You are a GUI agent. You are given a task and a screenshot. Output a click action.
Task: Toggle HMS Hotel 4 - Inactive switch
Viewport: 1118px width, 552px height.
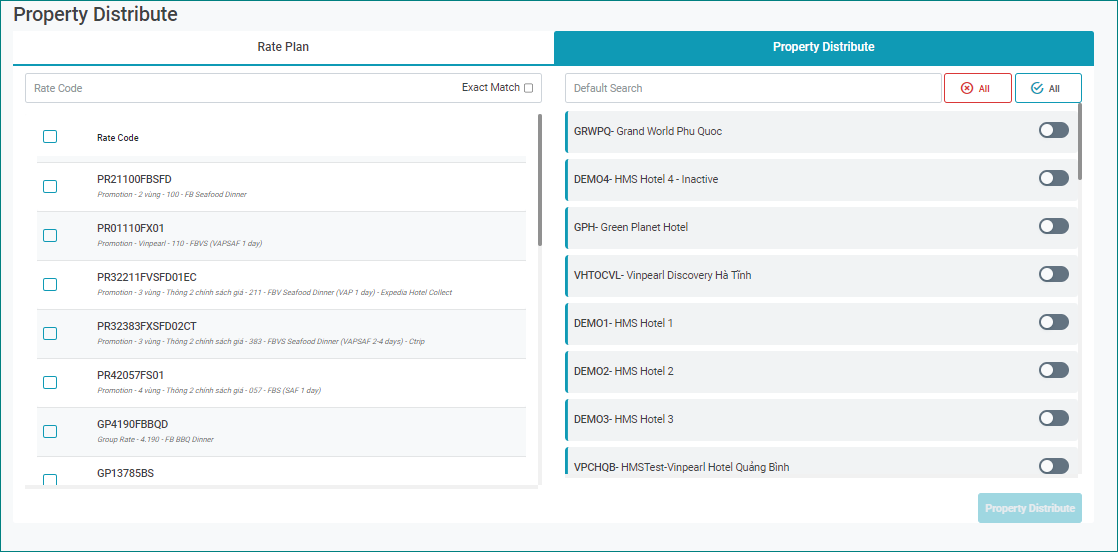(1053, 178)
